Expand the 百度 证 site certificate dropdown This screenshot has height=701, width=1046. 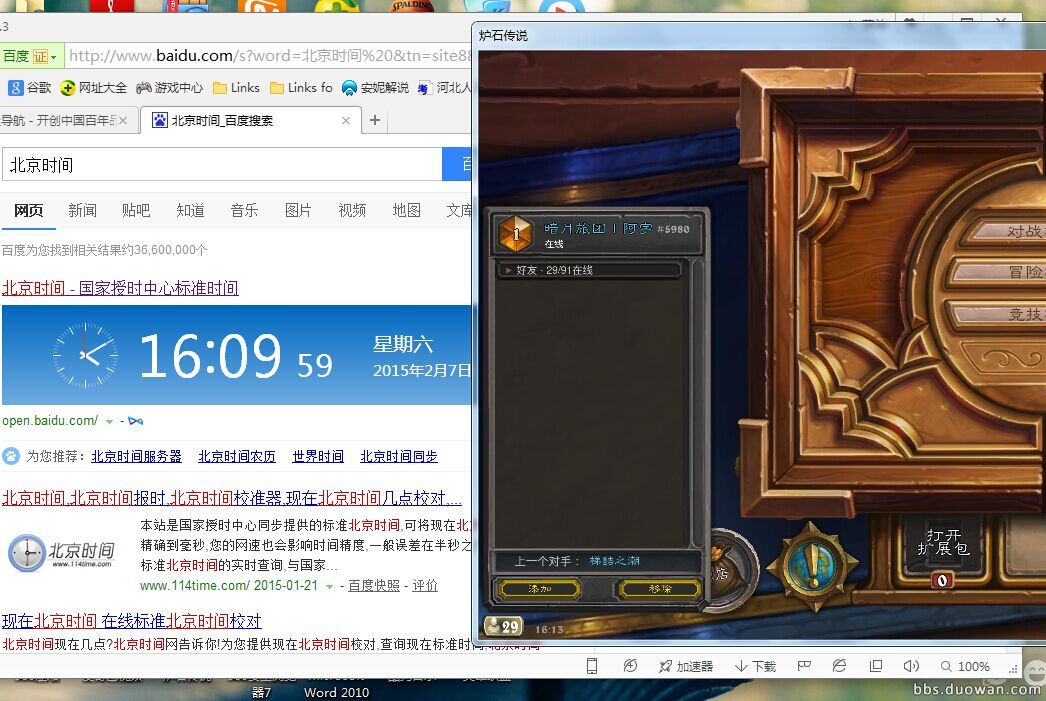[30, 56]
